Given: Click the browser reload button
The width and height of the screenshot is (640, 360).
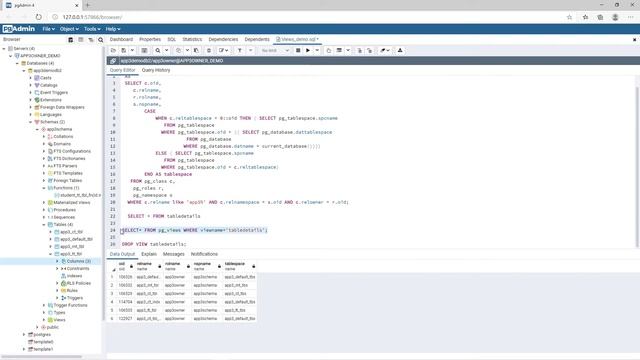Looking at the screenshot, I should coord(38,17).
